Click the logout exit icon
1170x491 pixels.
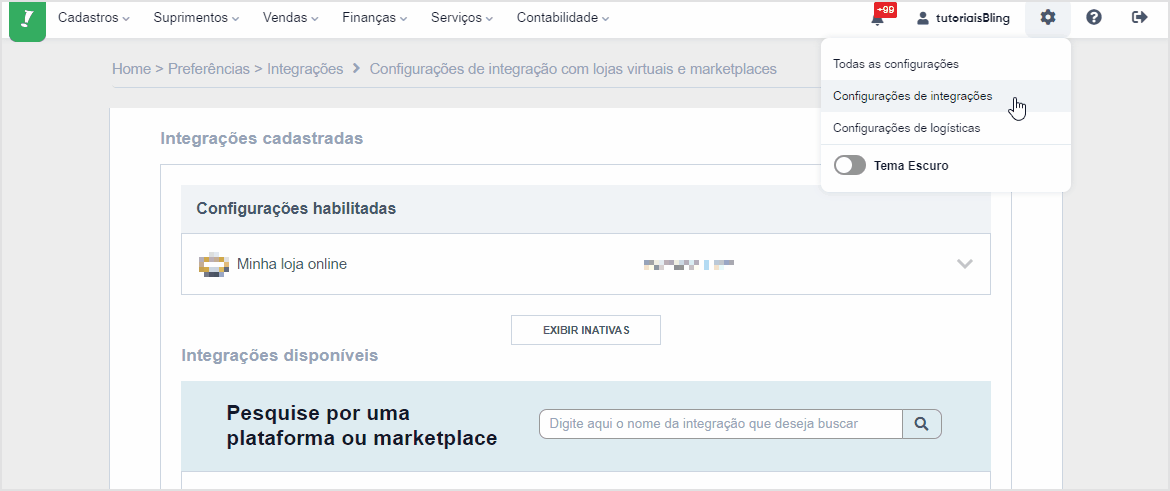[x=1139, y=18]
